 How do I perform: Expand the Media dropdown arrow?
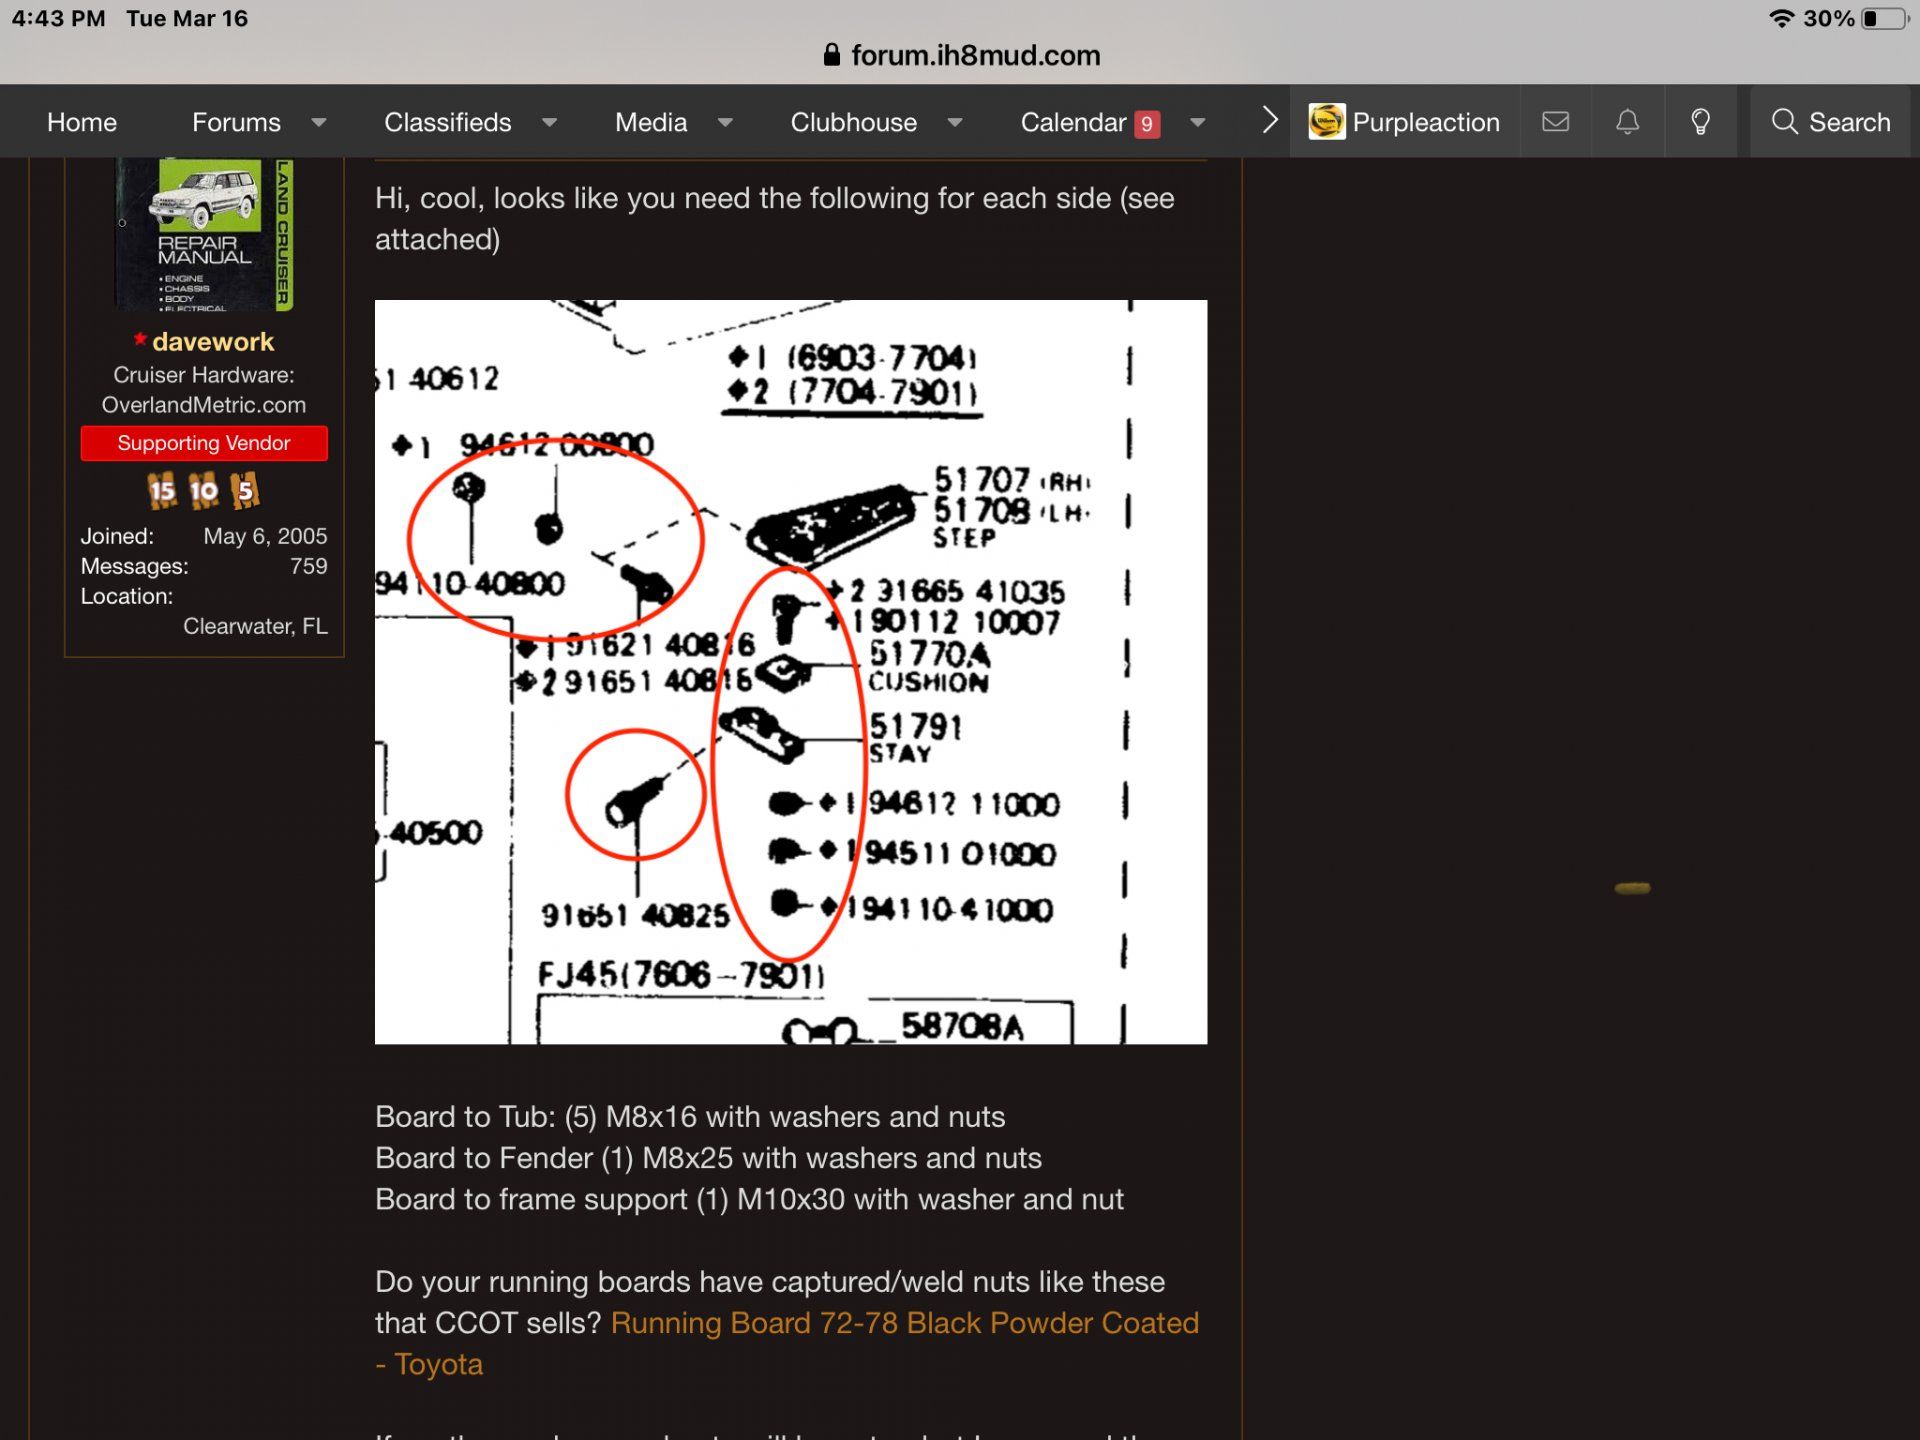tap(725, 122)
